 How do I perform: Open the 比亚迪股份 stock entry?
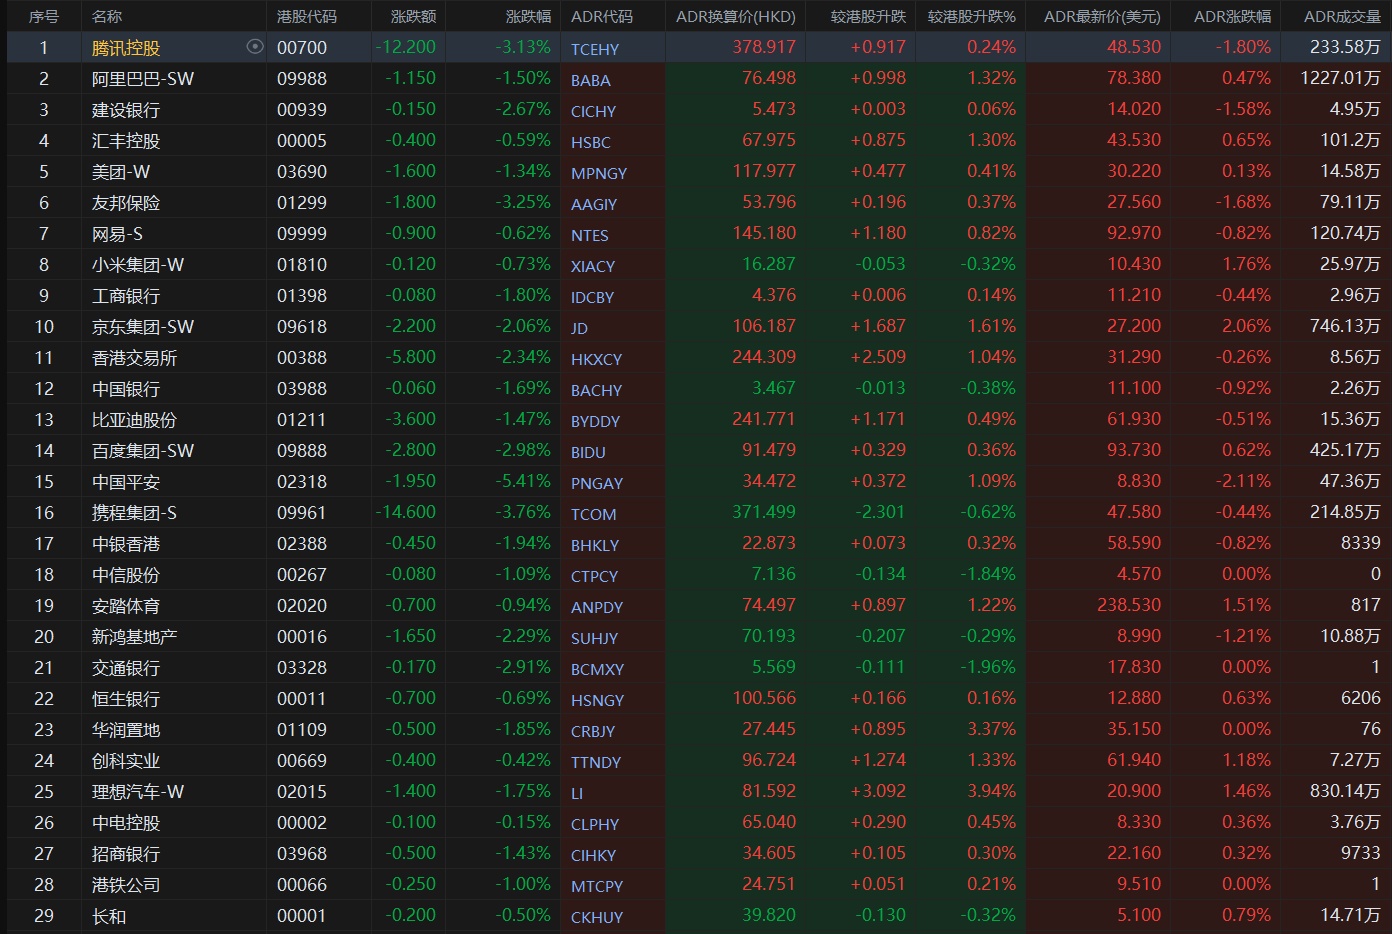134,420
